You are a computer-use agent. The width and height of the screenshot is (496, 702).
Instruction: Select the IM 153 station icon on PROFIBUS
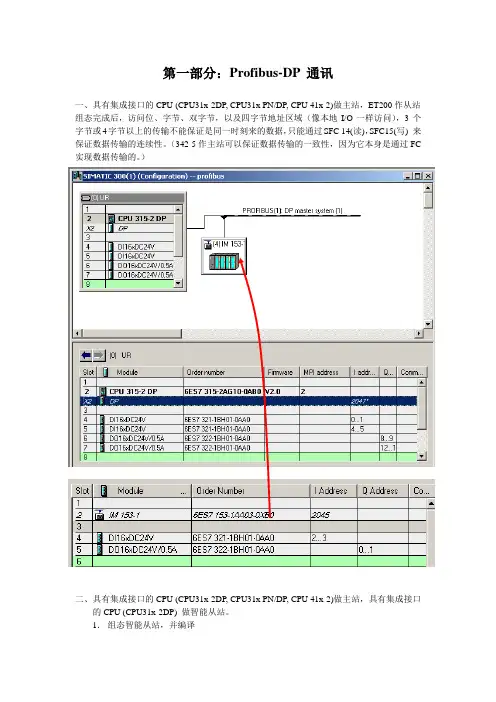(x=224, y=261)
